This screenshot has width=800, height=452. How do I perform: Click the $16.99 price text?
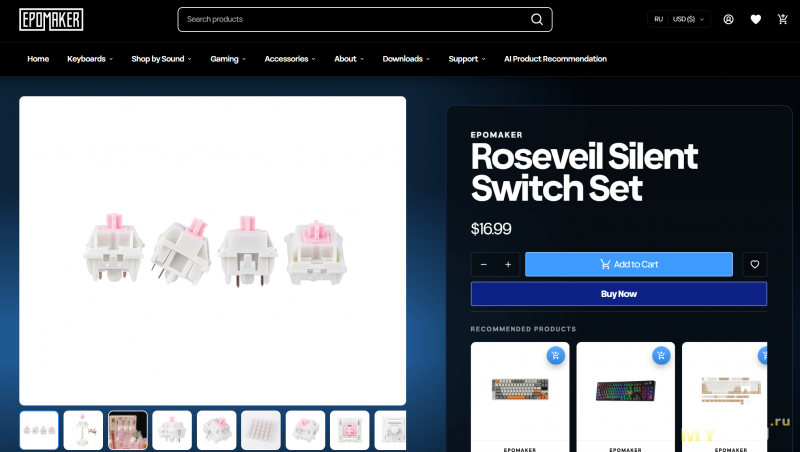pyautogui.click(x=491, y=229)
